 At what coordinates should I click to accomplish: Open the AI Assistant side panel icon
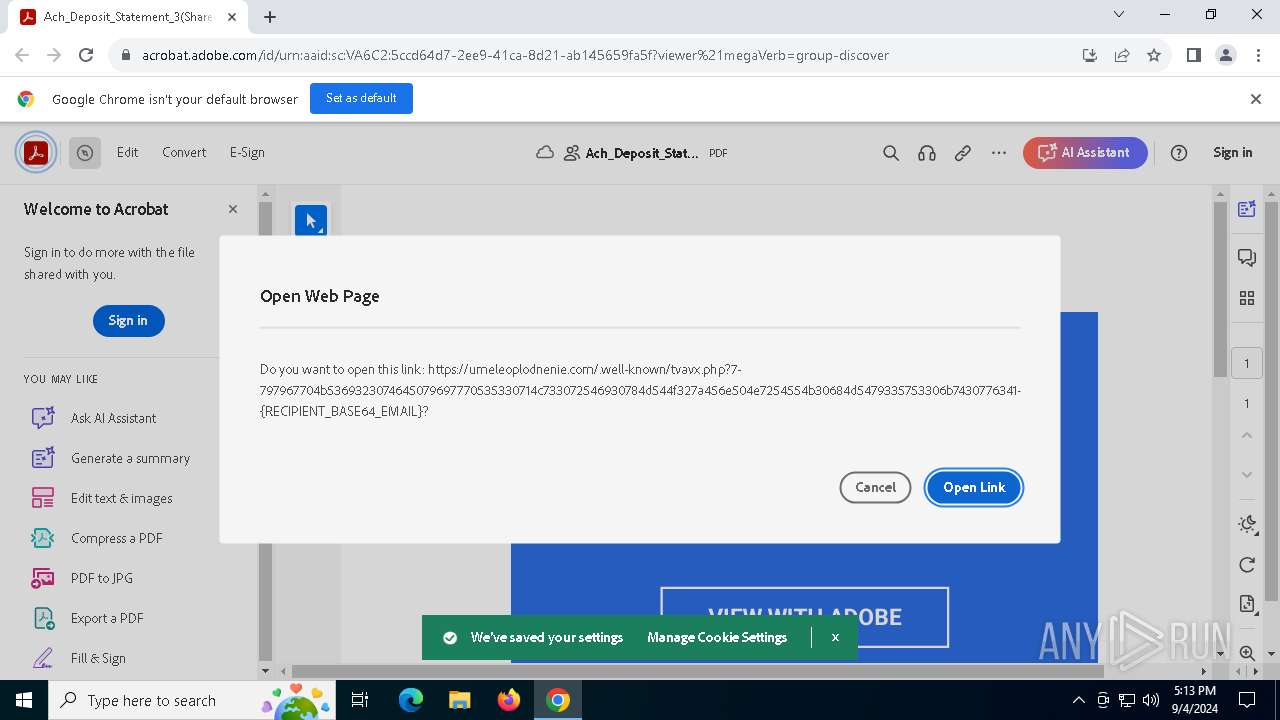coord(1247,209)
